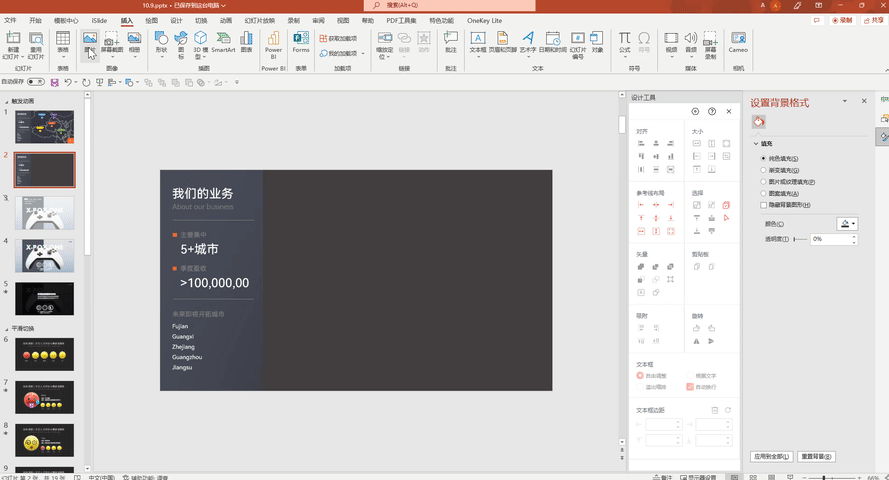
Task: Click the fill bucket icon in background pane
Action: click(759, 122)
